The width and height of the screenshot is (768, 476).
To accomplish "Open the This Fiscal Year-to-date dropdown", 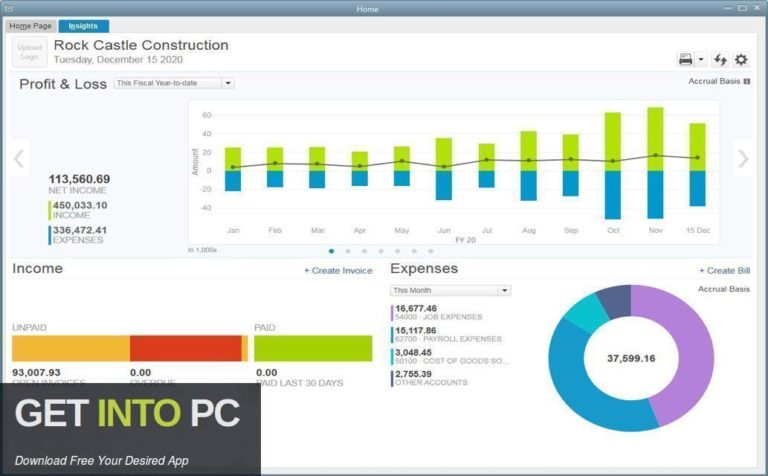I will point(174,83).
